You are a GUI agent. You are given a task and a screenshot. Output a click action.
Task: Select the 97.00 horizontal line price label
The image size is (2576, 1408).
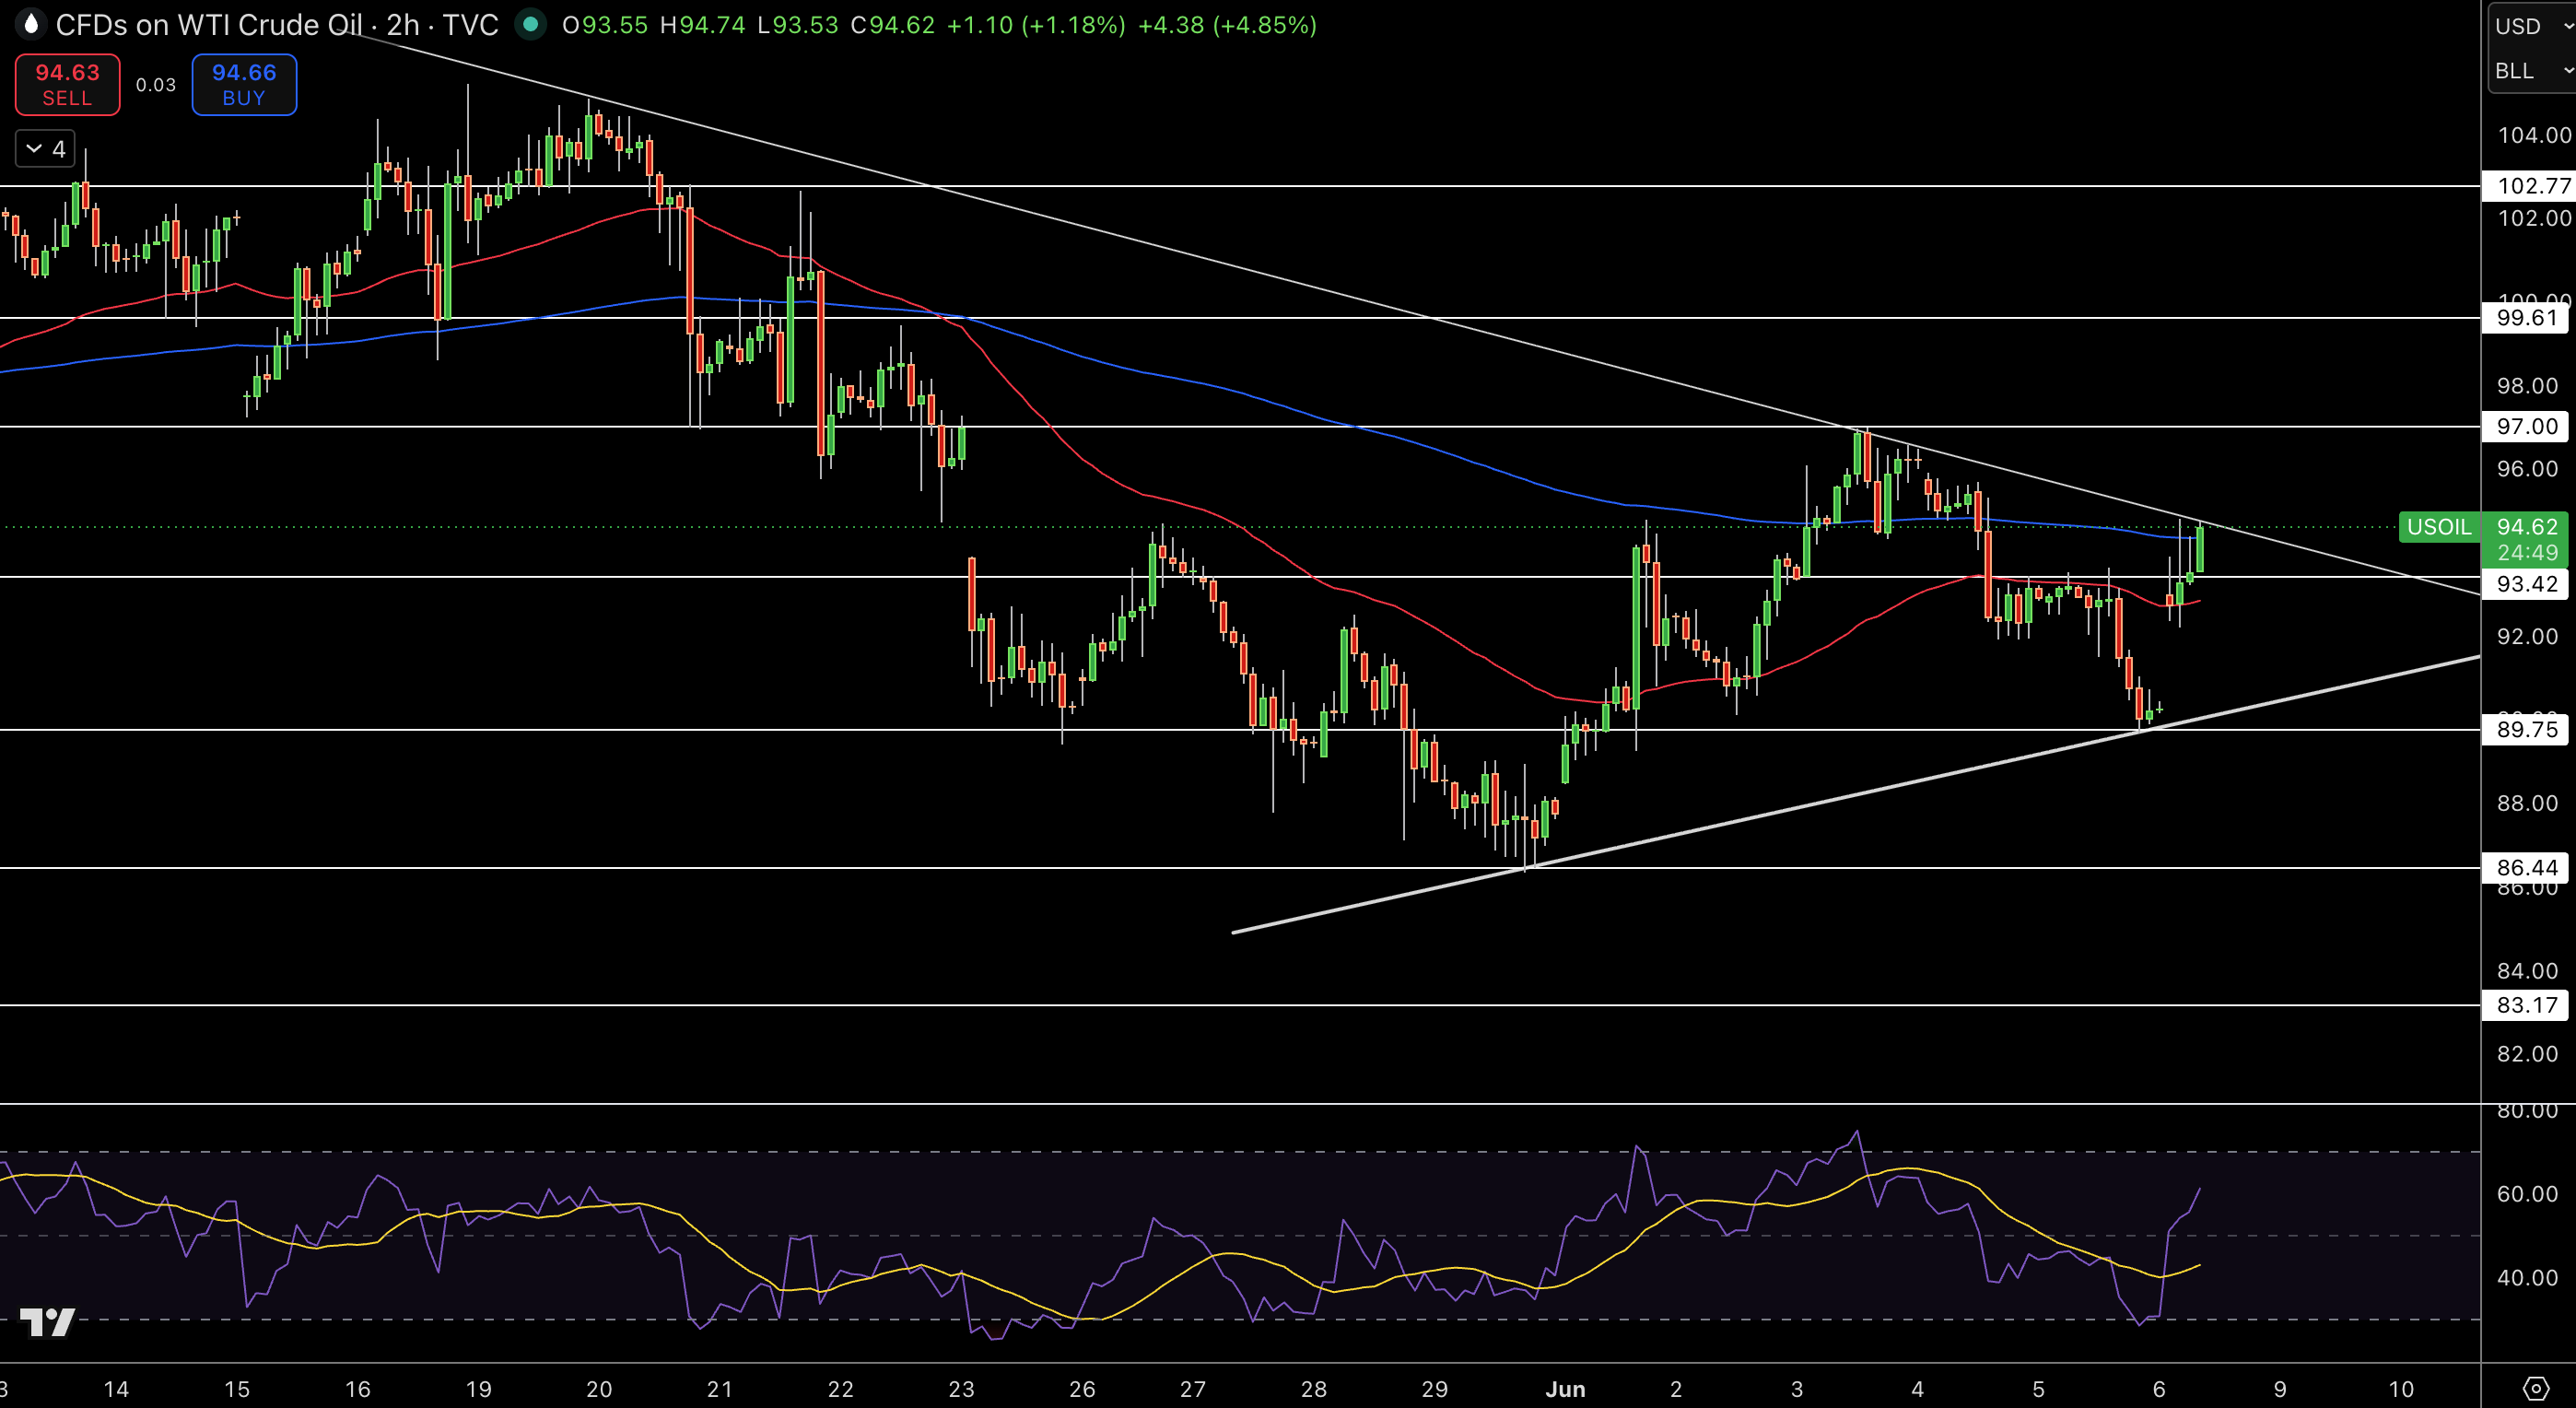(x=2526, y=427)
